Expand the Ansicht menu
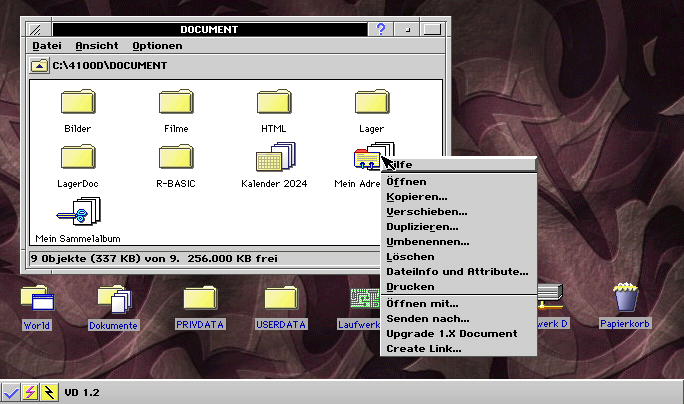The width and height of the screenshot is (684, 404). coord(97,46)
